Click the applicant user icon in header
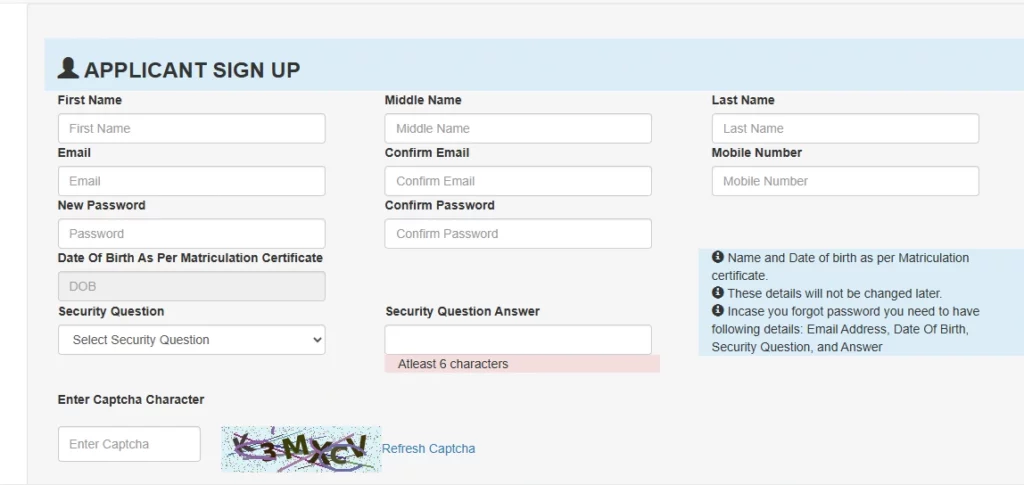 click(68, 69)
